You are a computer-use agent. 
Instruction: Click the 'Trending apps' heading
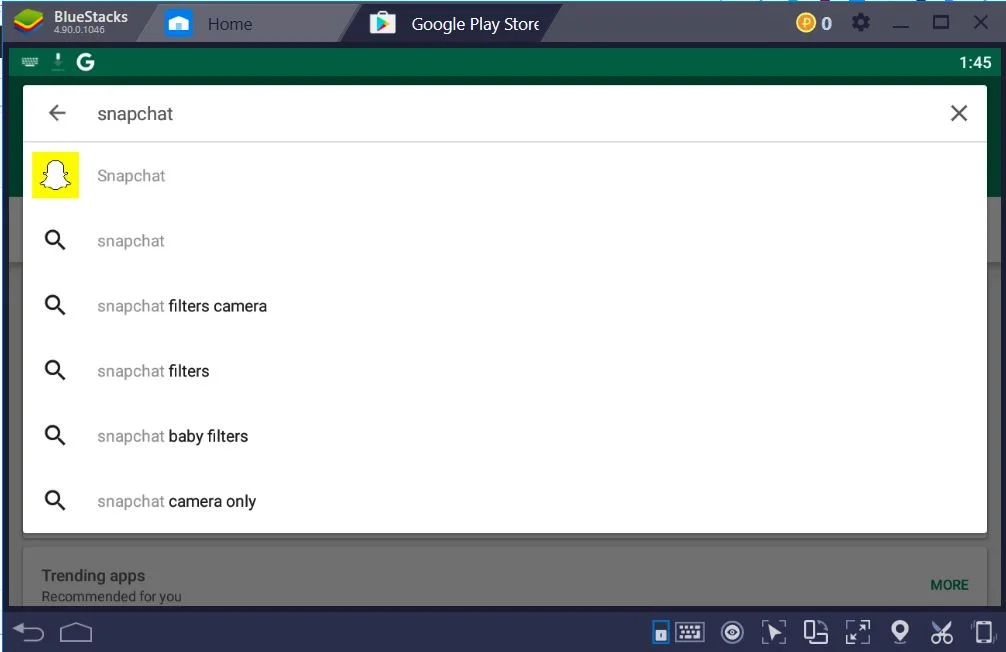[93, 576]
